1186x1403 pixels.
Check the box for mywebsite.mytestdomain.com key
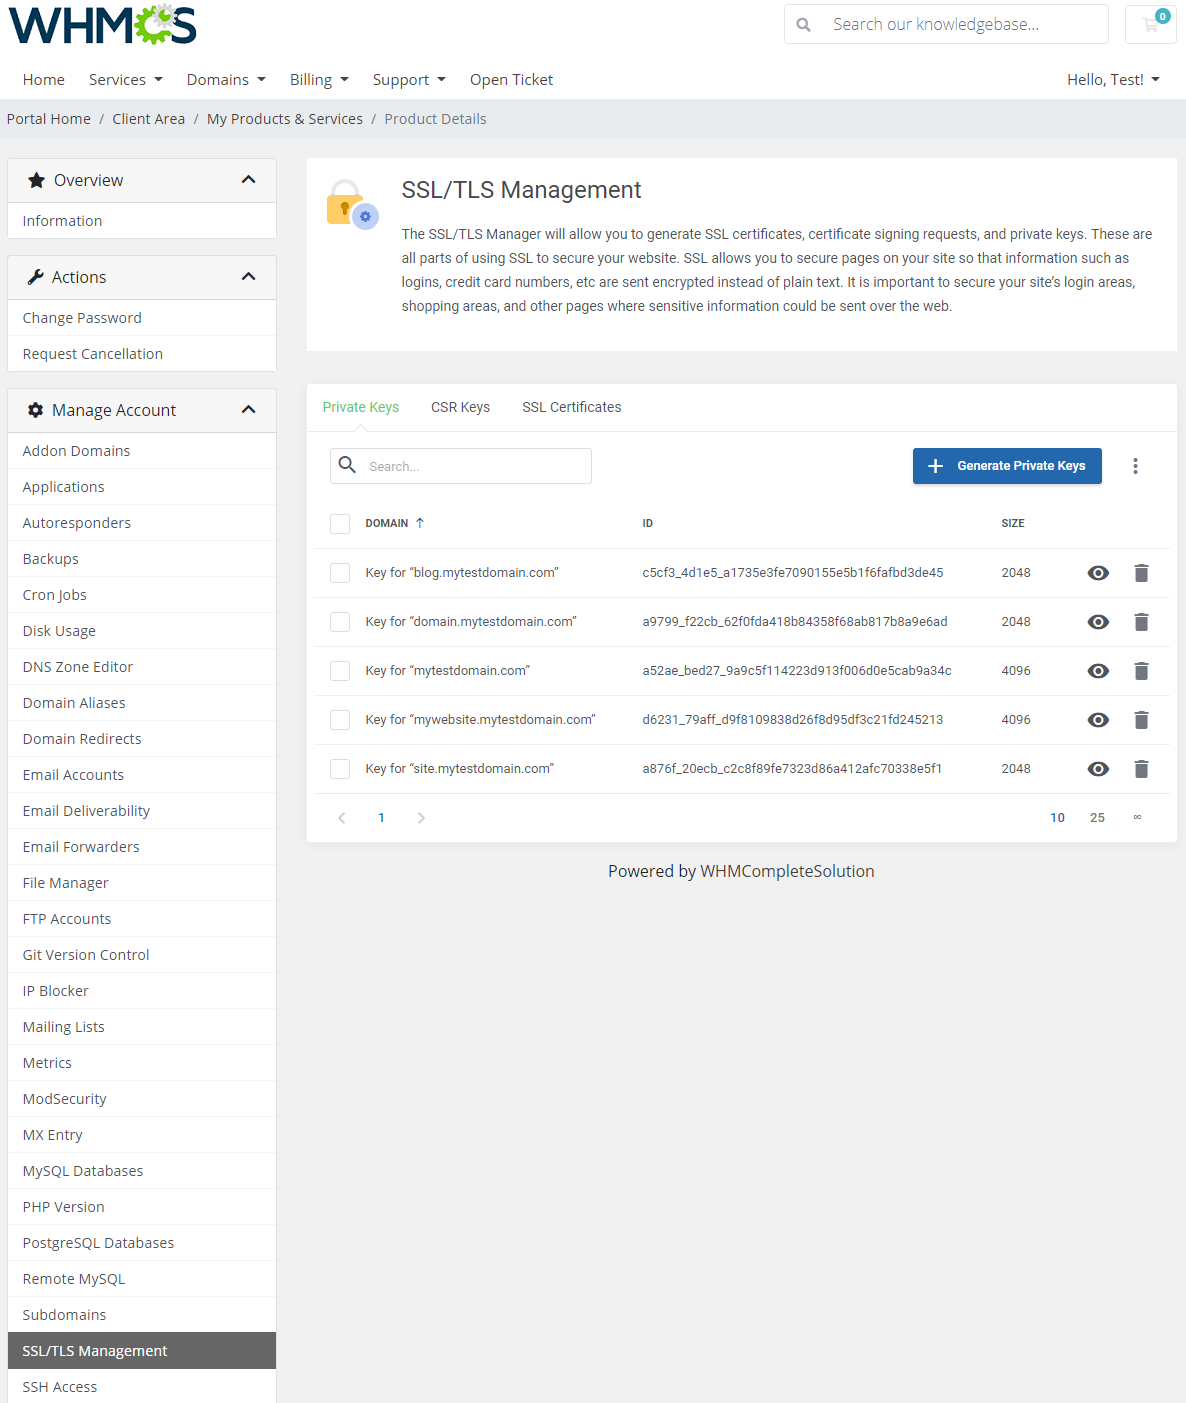pos(340,719)
